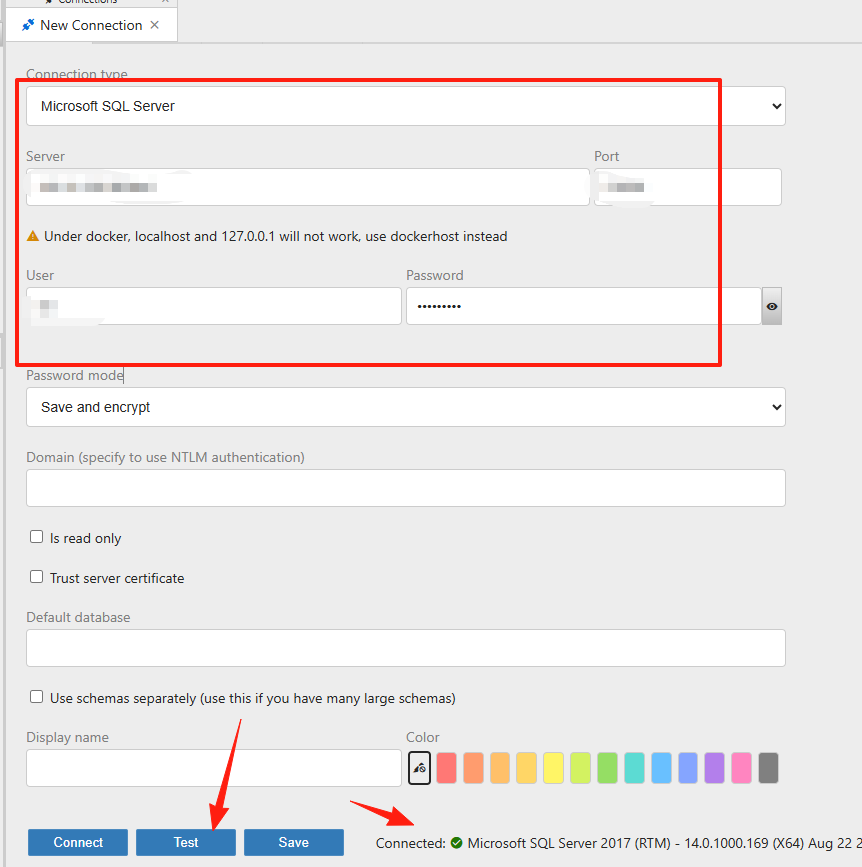Select the no-color swatch icon
This screenshot has width=862, height=867.
419,767
